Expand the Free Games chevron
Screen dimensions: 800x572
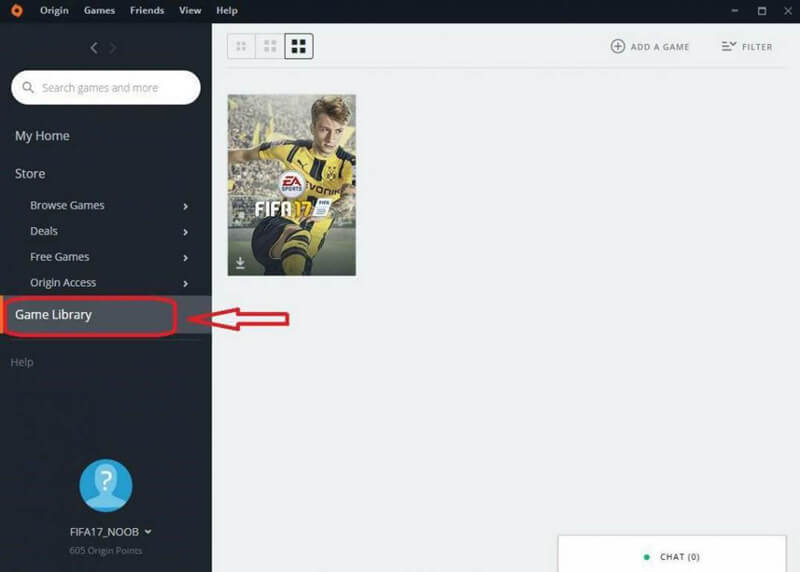(186, 258)
